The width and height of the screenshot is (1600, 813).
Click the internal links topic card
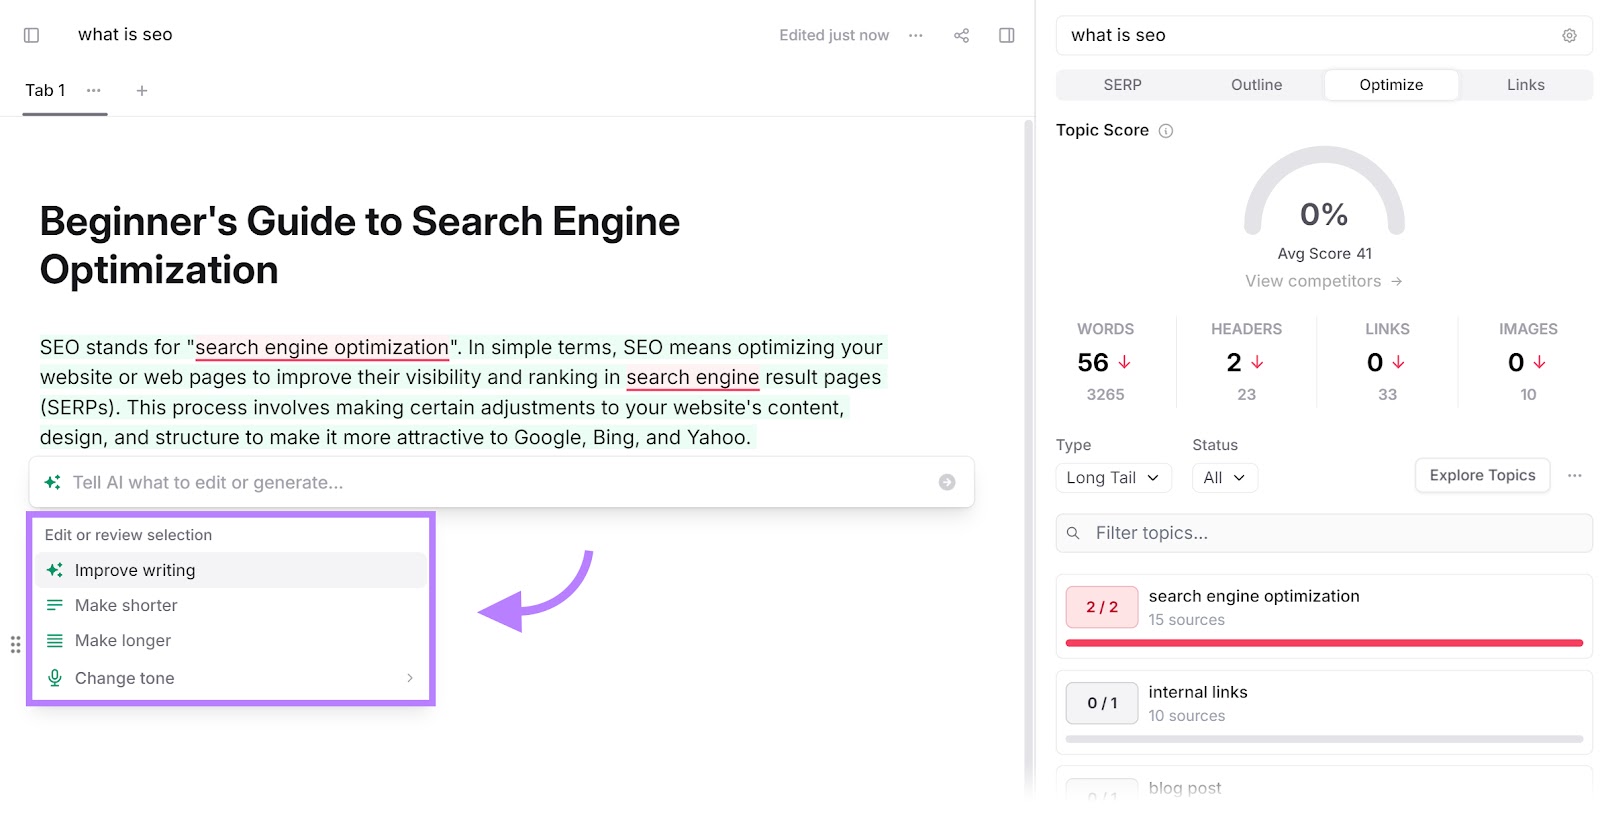point(1324,712)
